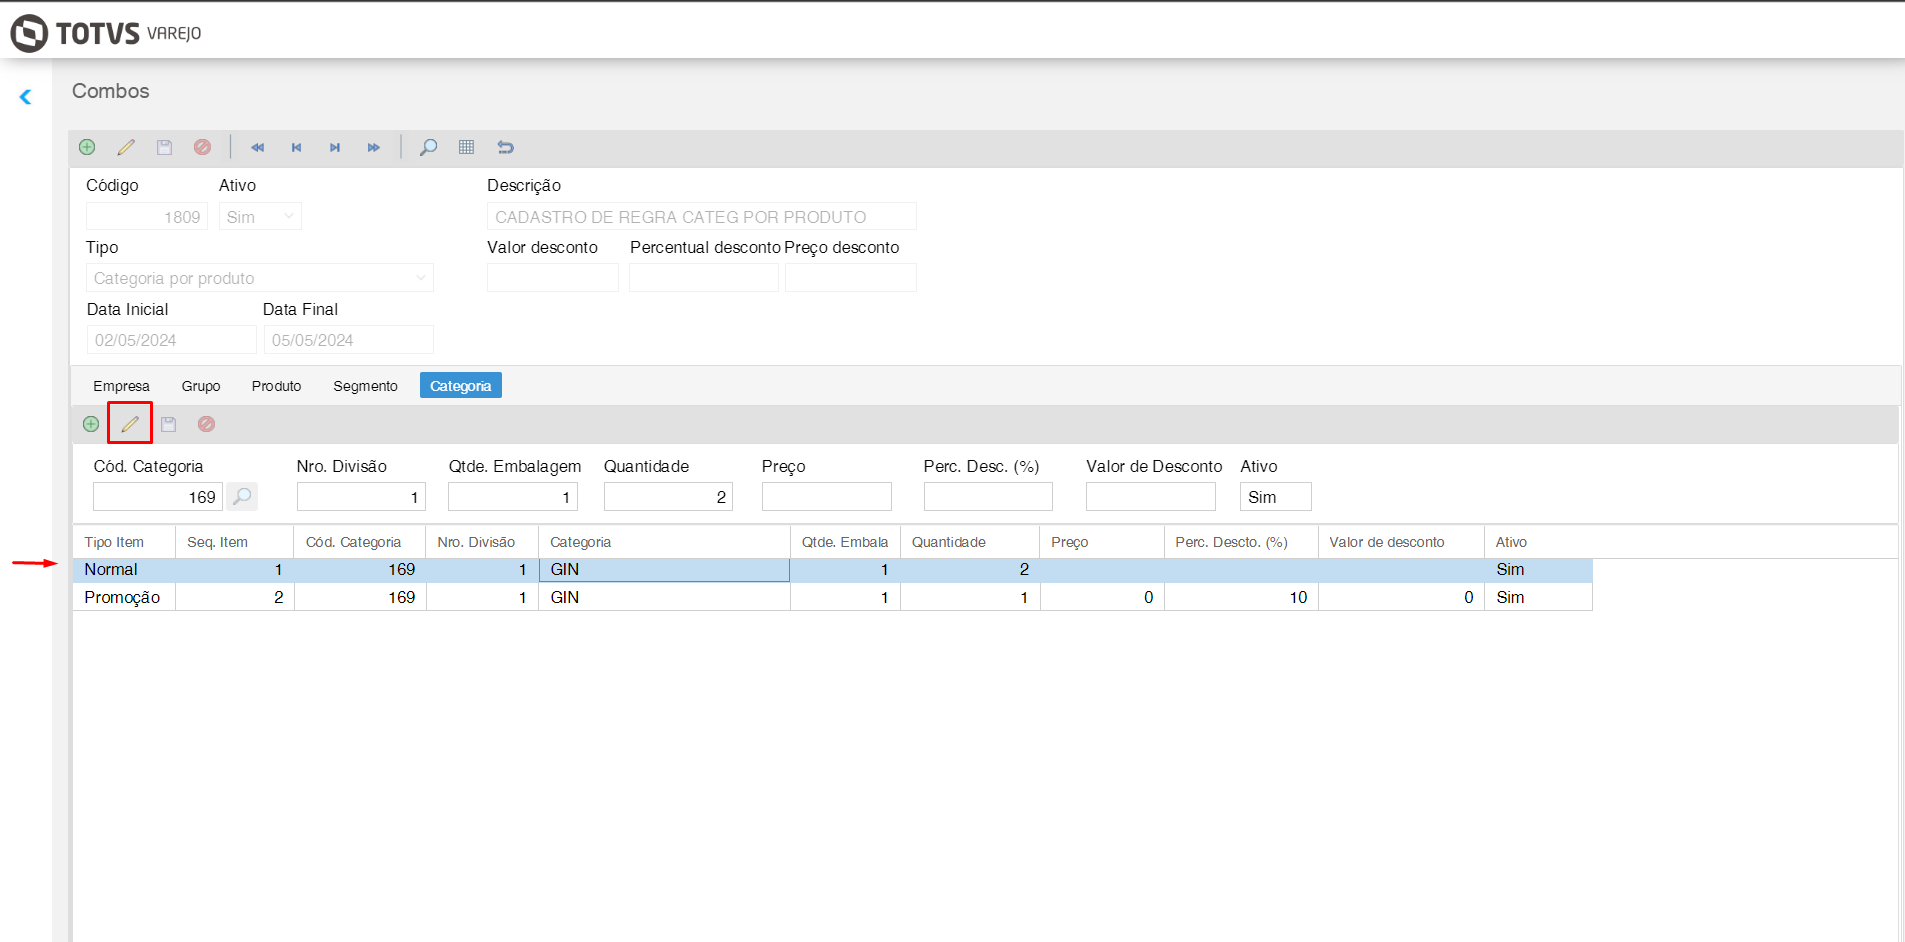Go to the previous record
This screenshot has width=1905, height=942.
[x=296, y=147]
